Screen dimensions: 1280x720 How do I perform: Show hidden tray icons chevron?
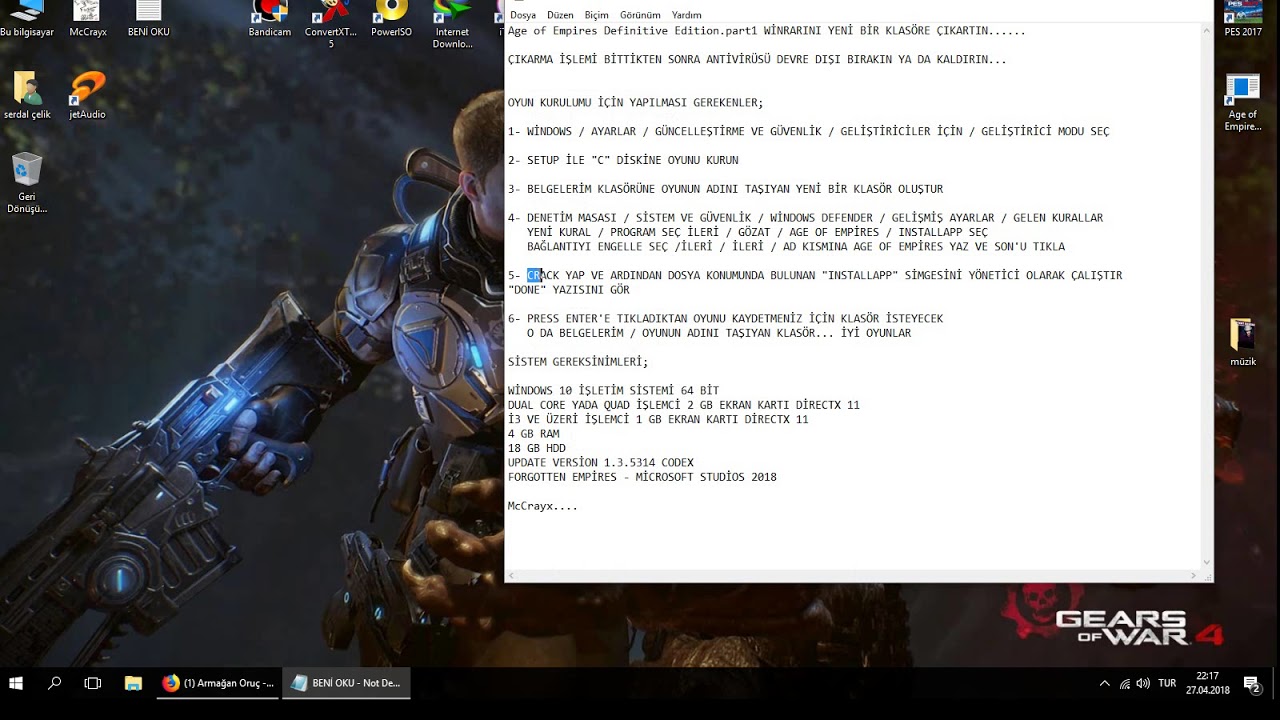[x=1104, y=684]
